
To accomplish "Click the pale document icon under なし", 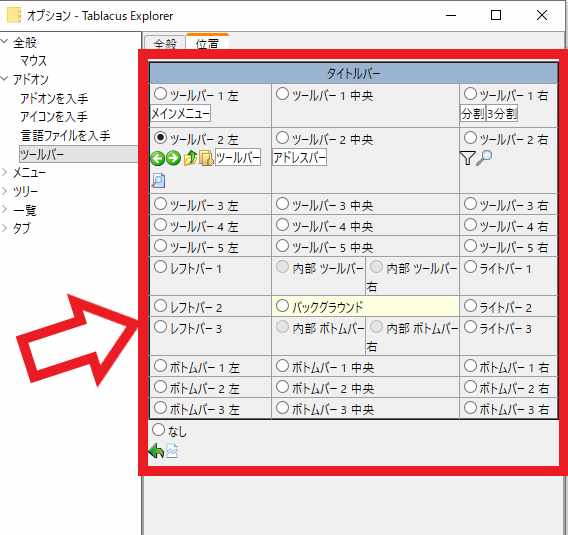I will point(172,451).
